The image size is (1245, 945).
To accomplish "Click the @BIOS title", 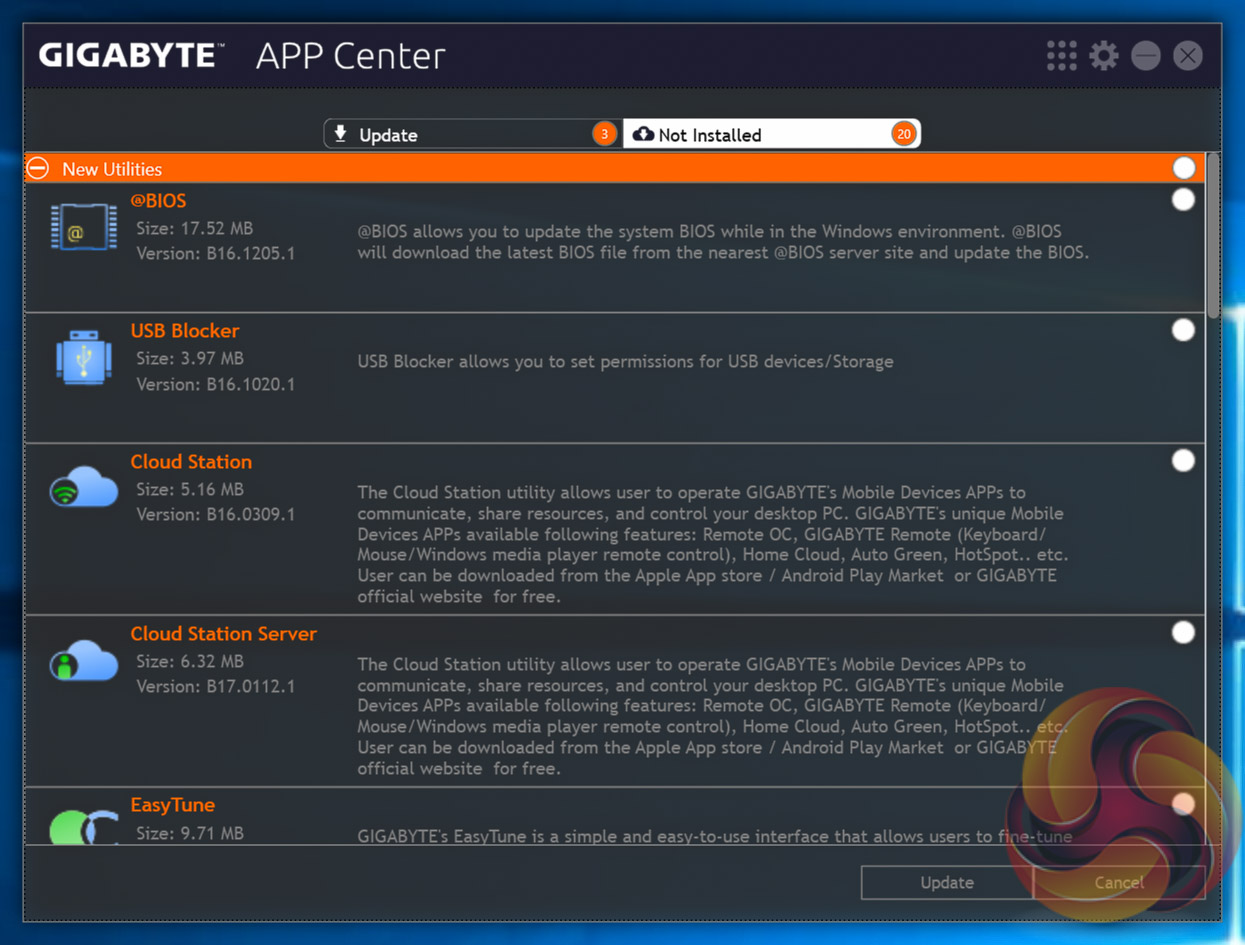I will coord(158,201).
